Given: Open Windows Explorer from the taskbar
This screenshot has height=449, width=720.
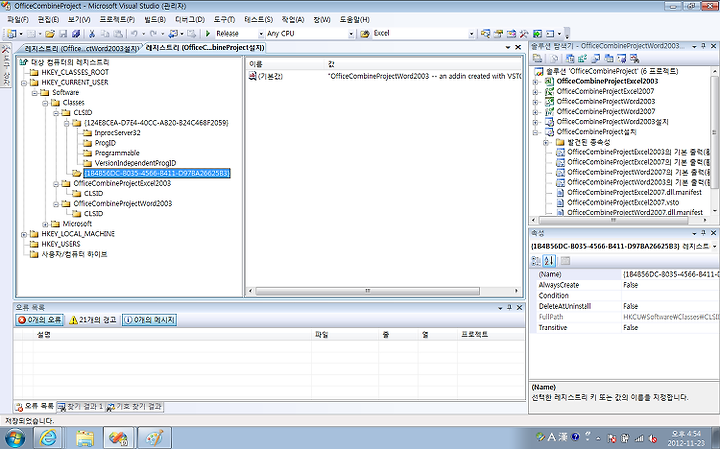Looking at the screenshot, I should (x=84, y=438).
